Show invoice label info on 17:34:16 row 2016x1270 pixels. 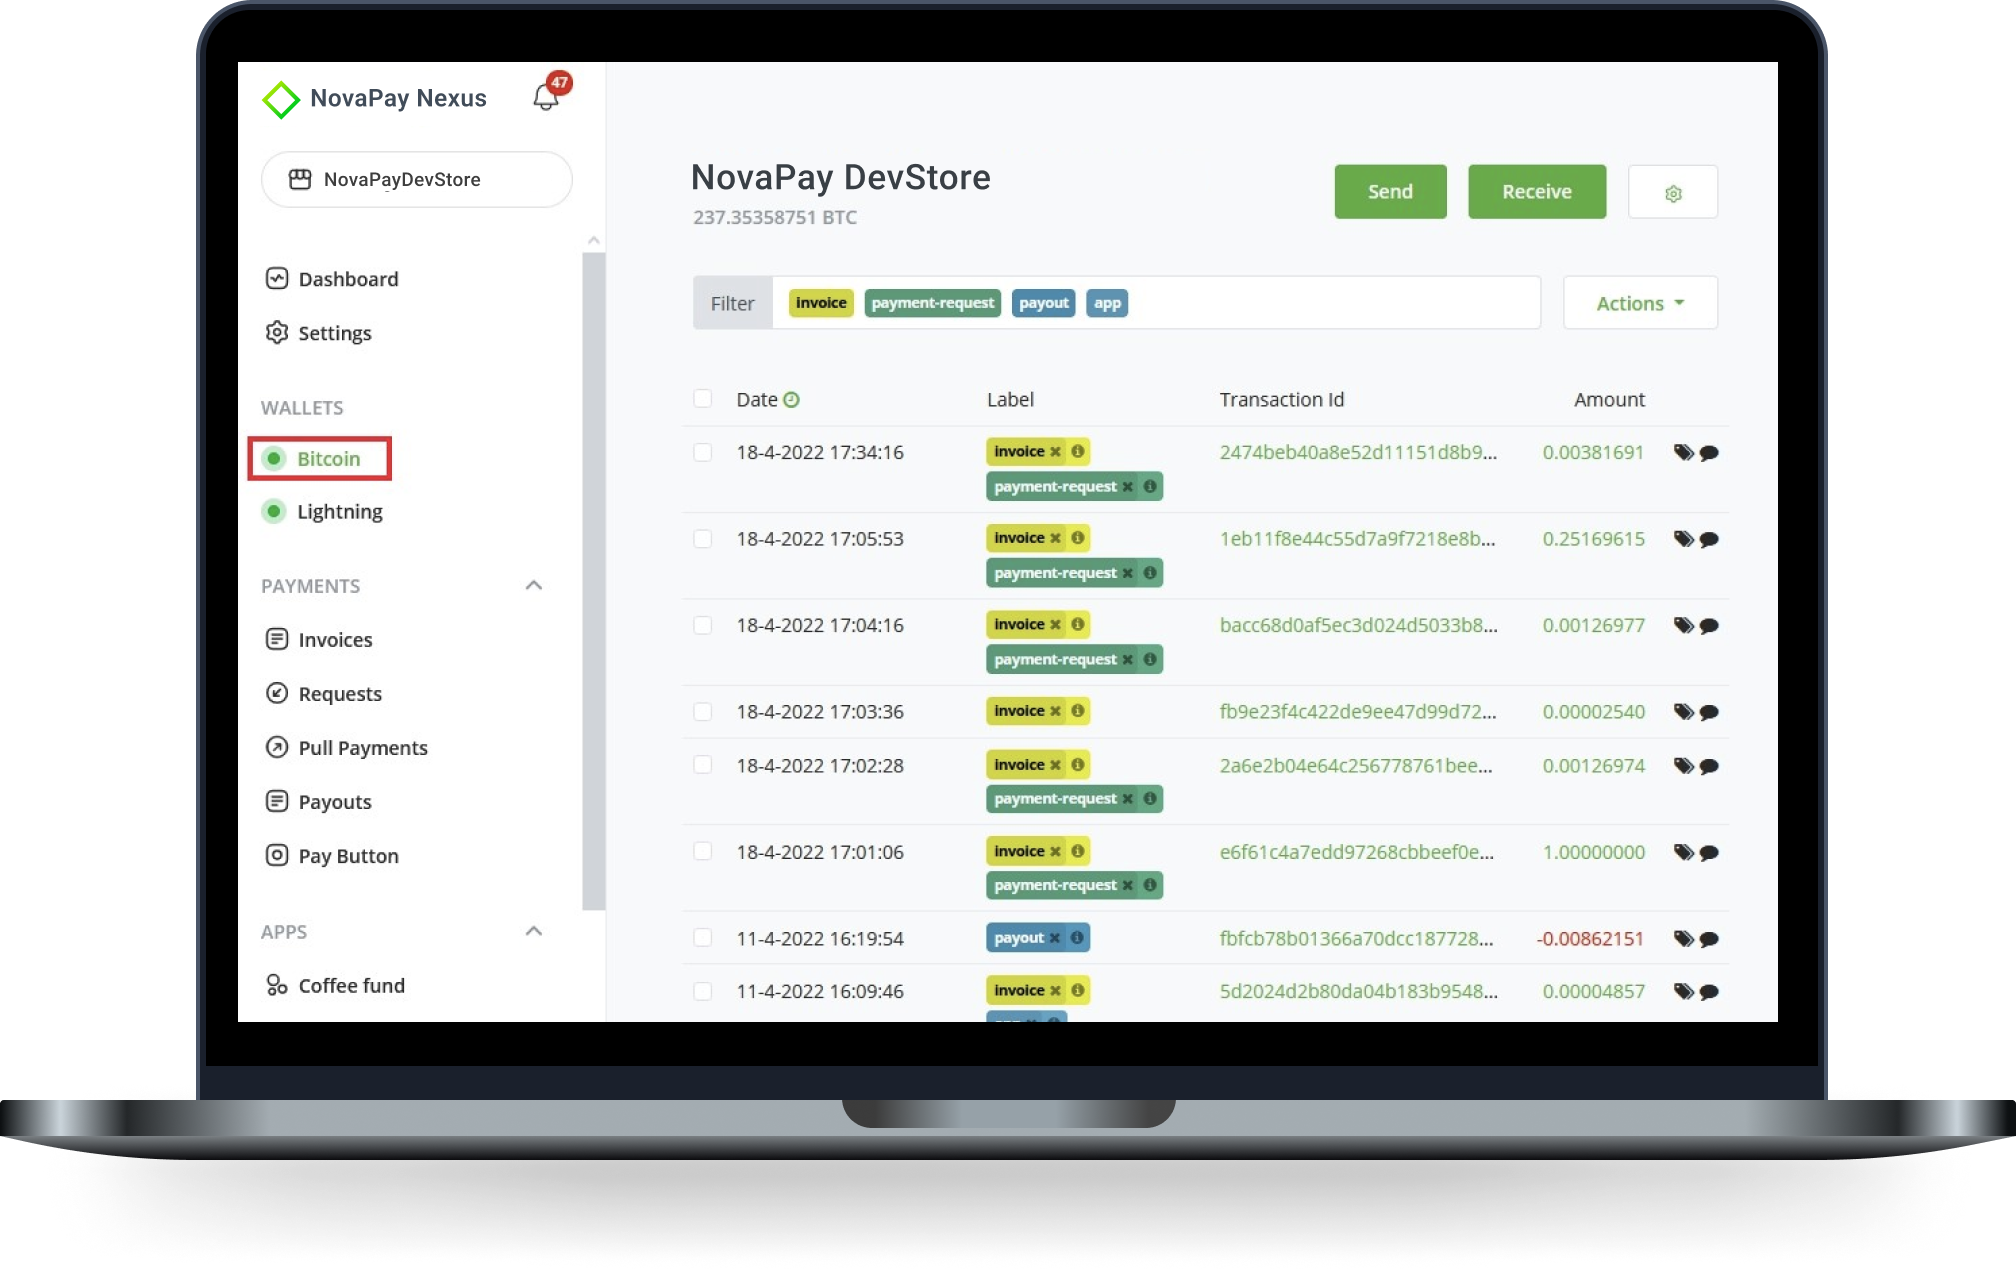1078,452
